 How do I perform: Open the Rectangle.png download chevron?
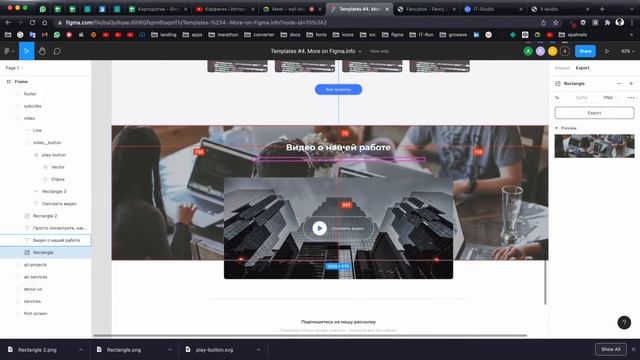(169, 349)
